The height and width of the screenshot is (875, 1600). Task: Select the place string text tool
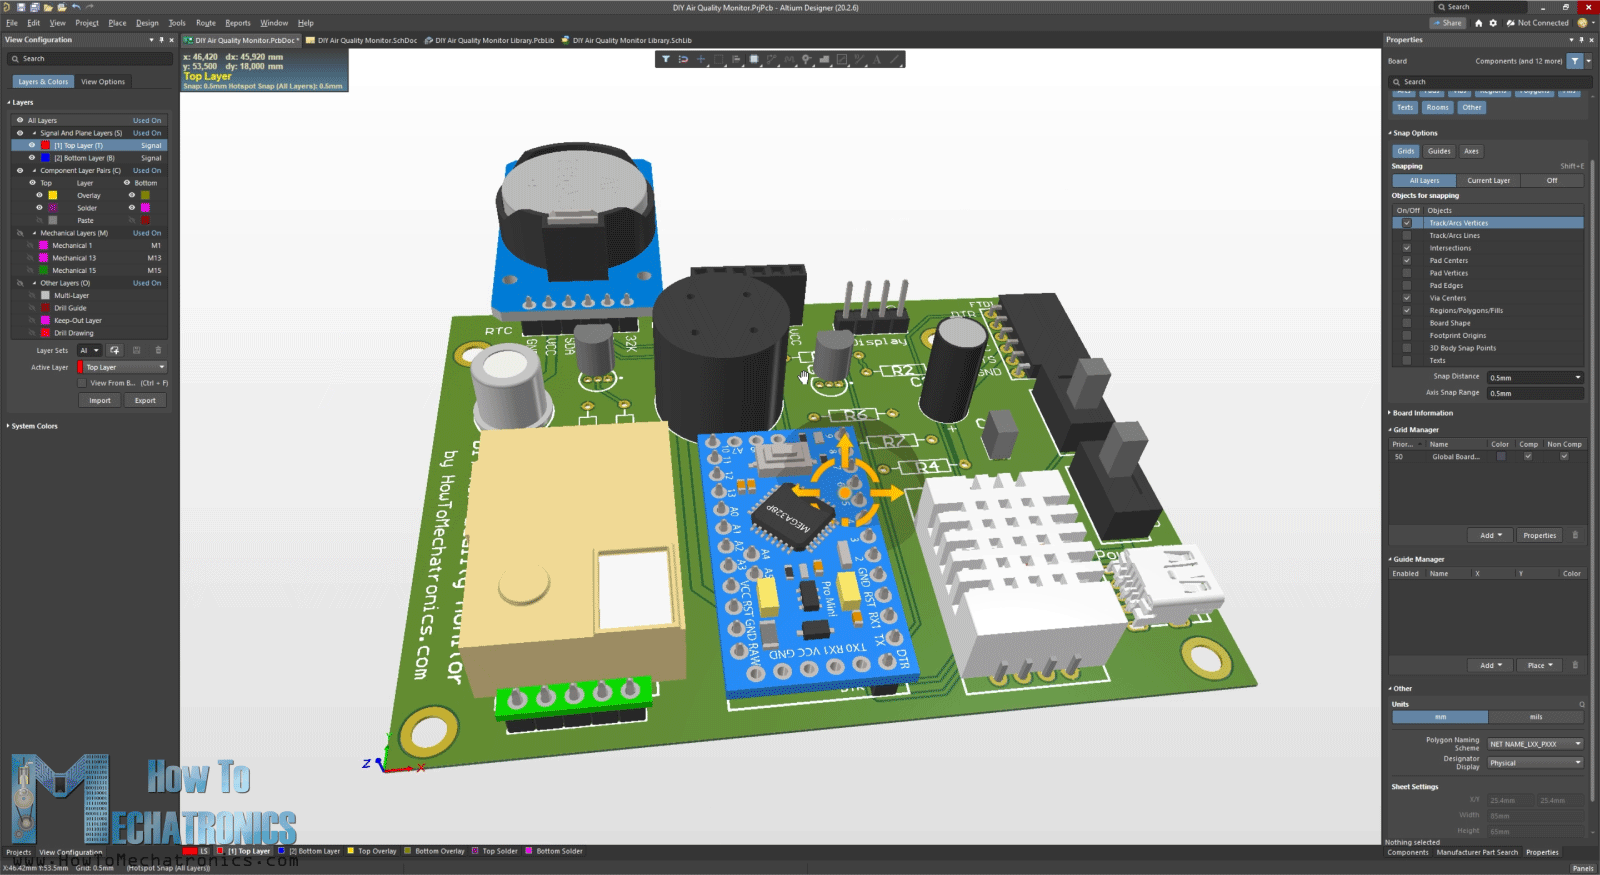877,59
